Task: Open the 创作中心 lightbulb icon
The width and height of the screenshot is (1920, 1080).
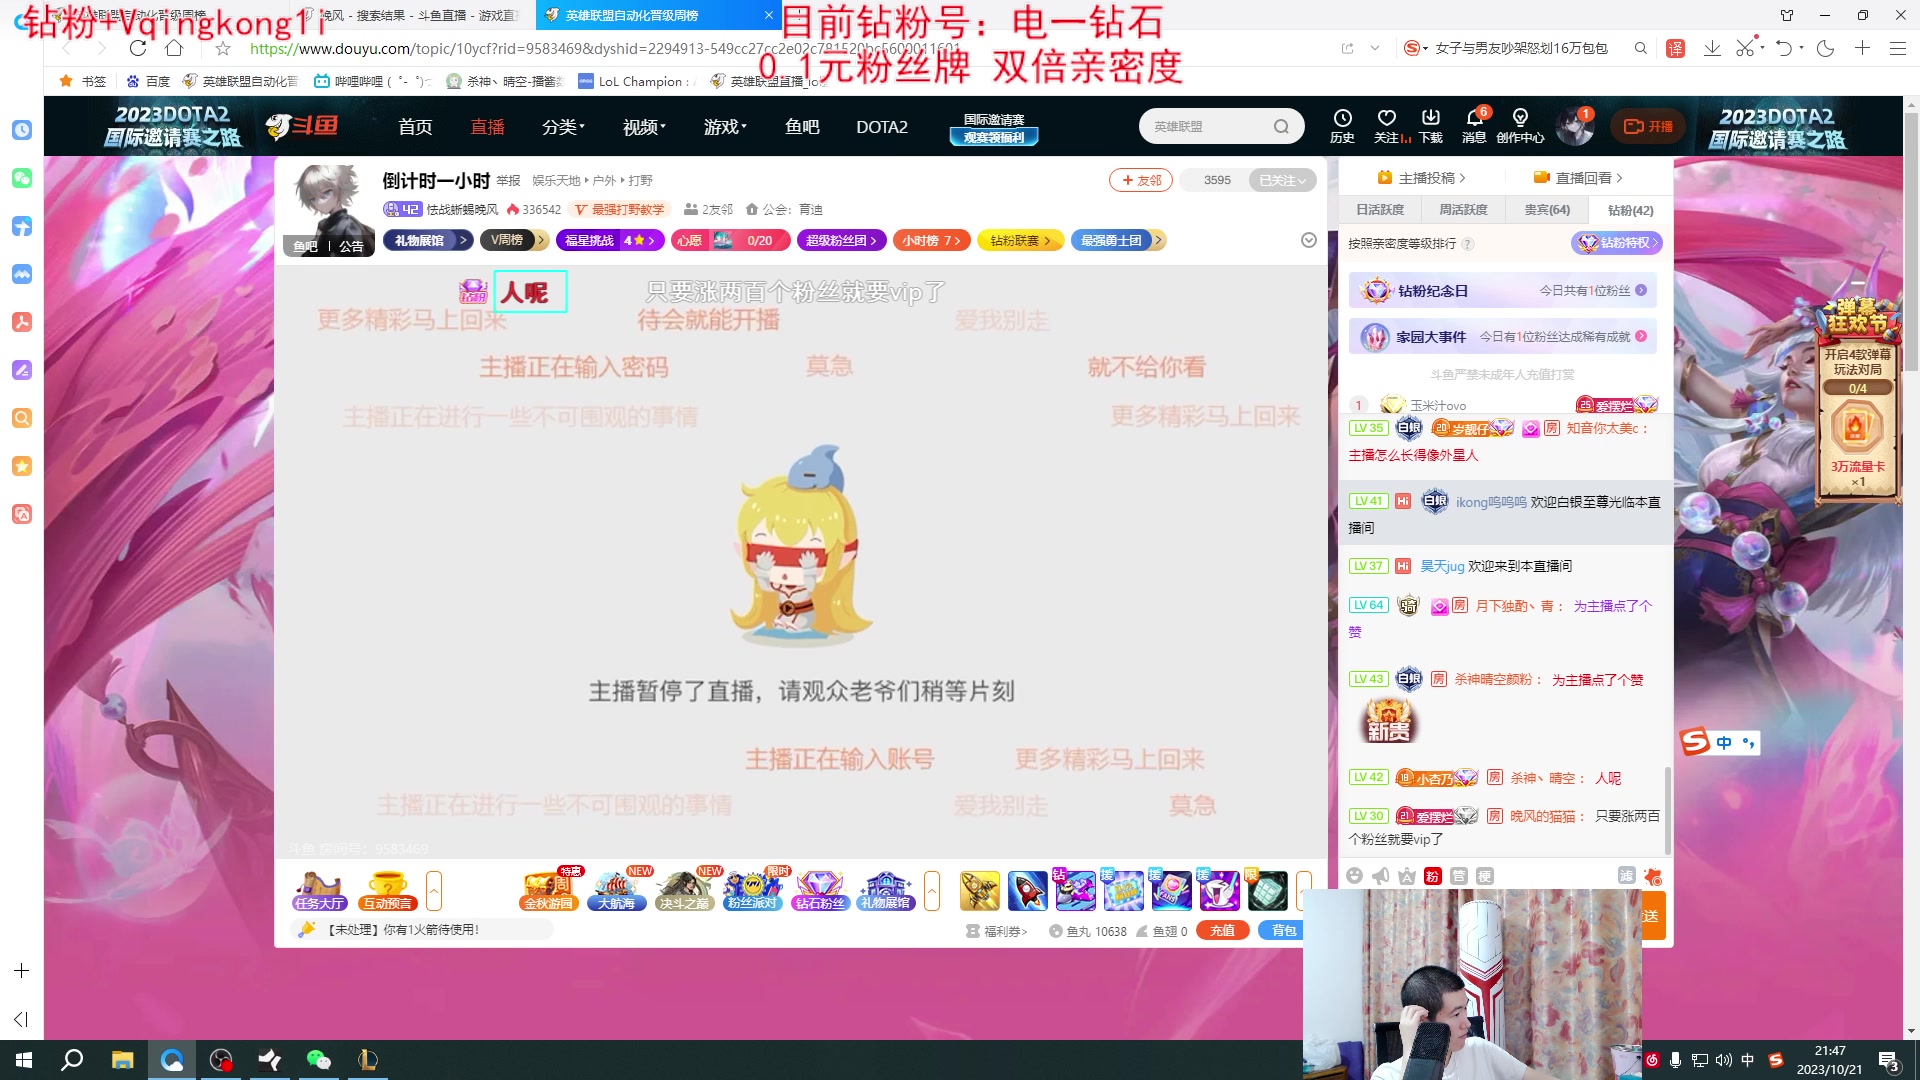Action: tap(1520, 126)
